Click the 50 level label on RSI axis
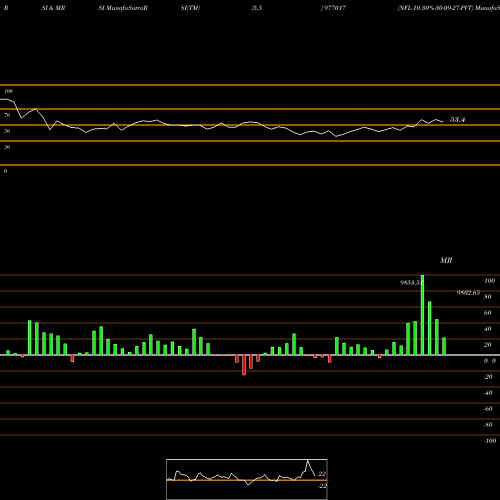Screen dimensions: 500x500 pyautogui.click(x=7, y=131)
